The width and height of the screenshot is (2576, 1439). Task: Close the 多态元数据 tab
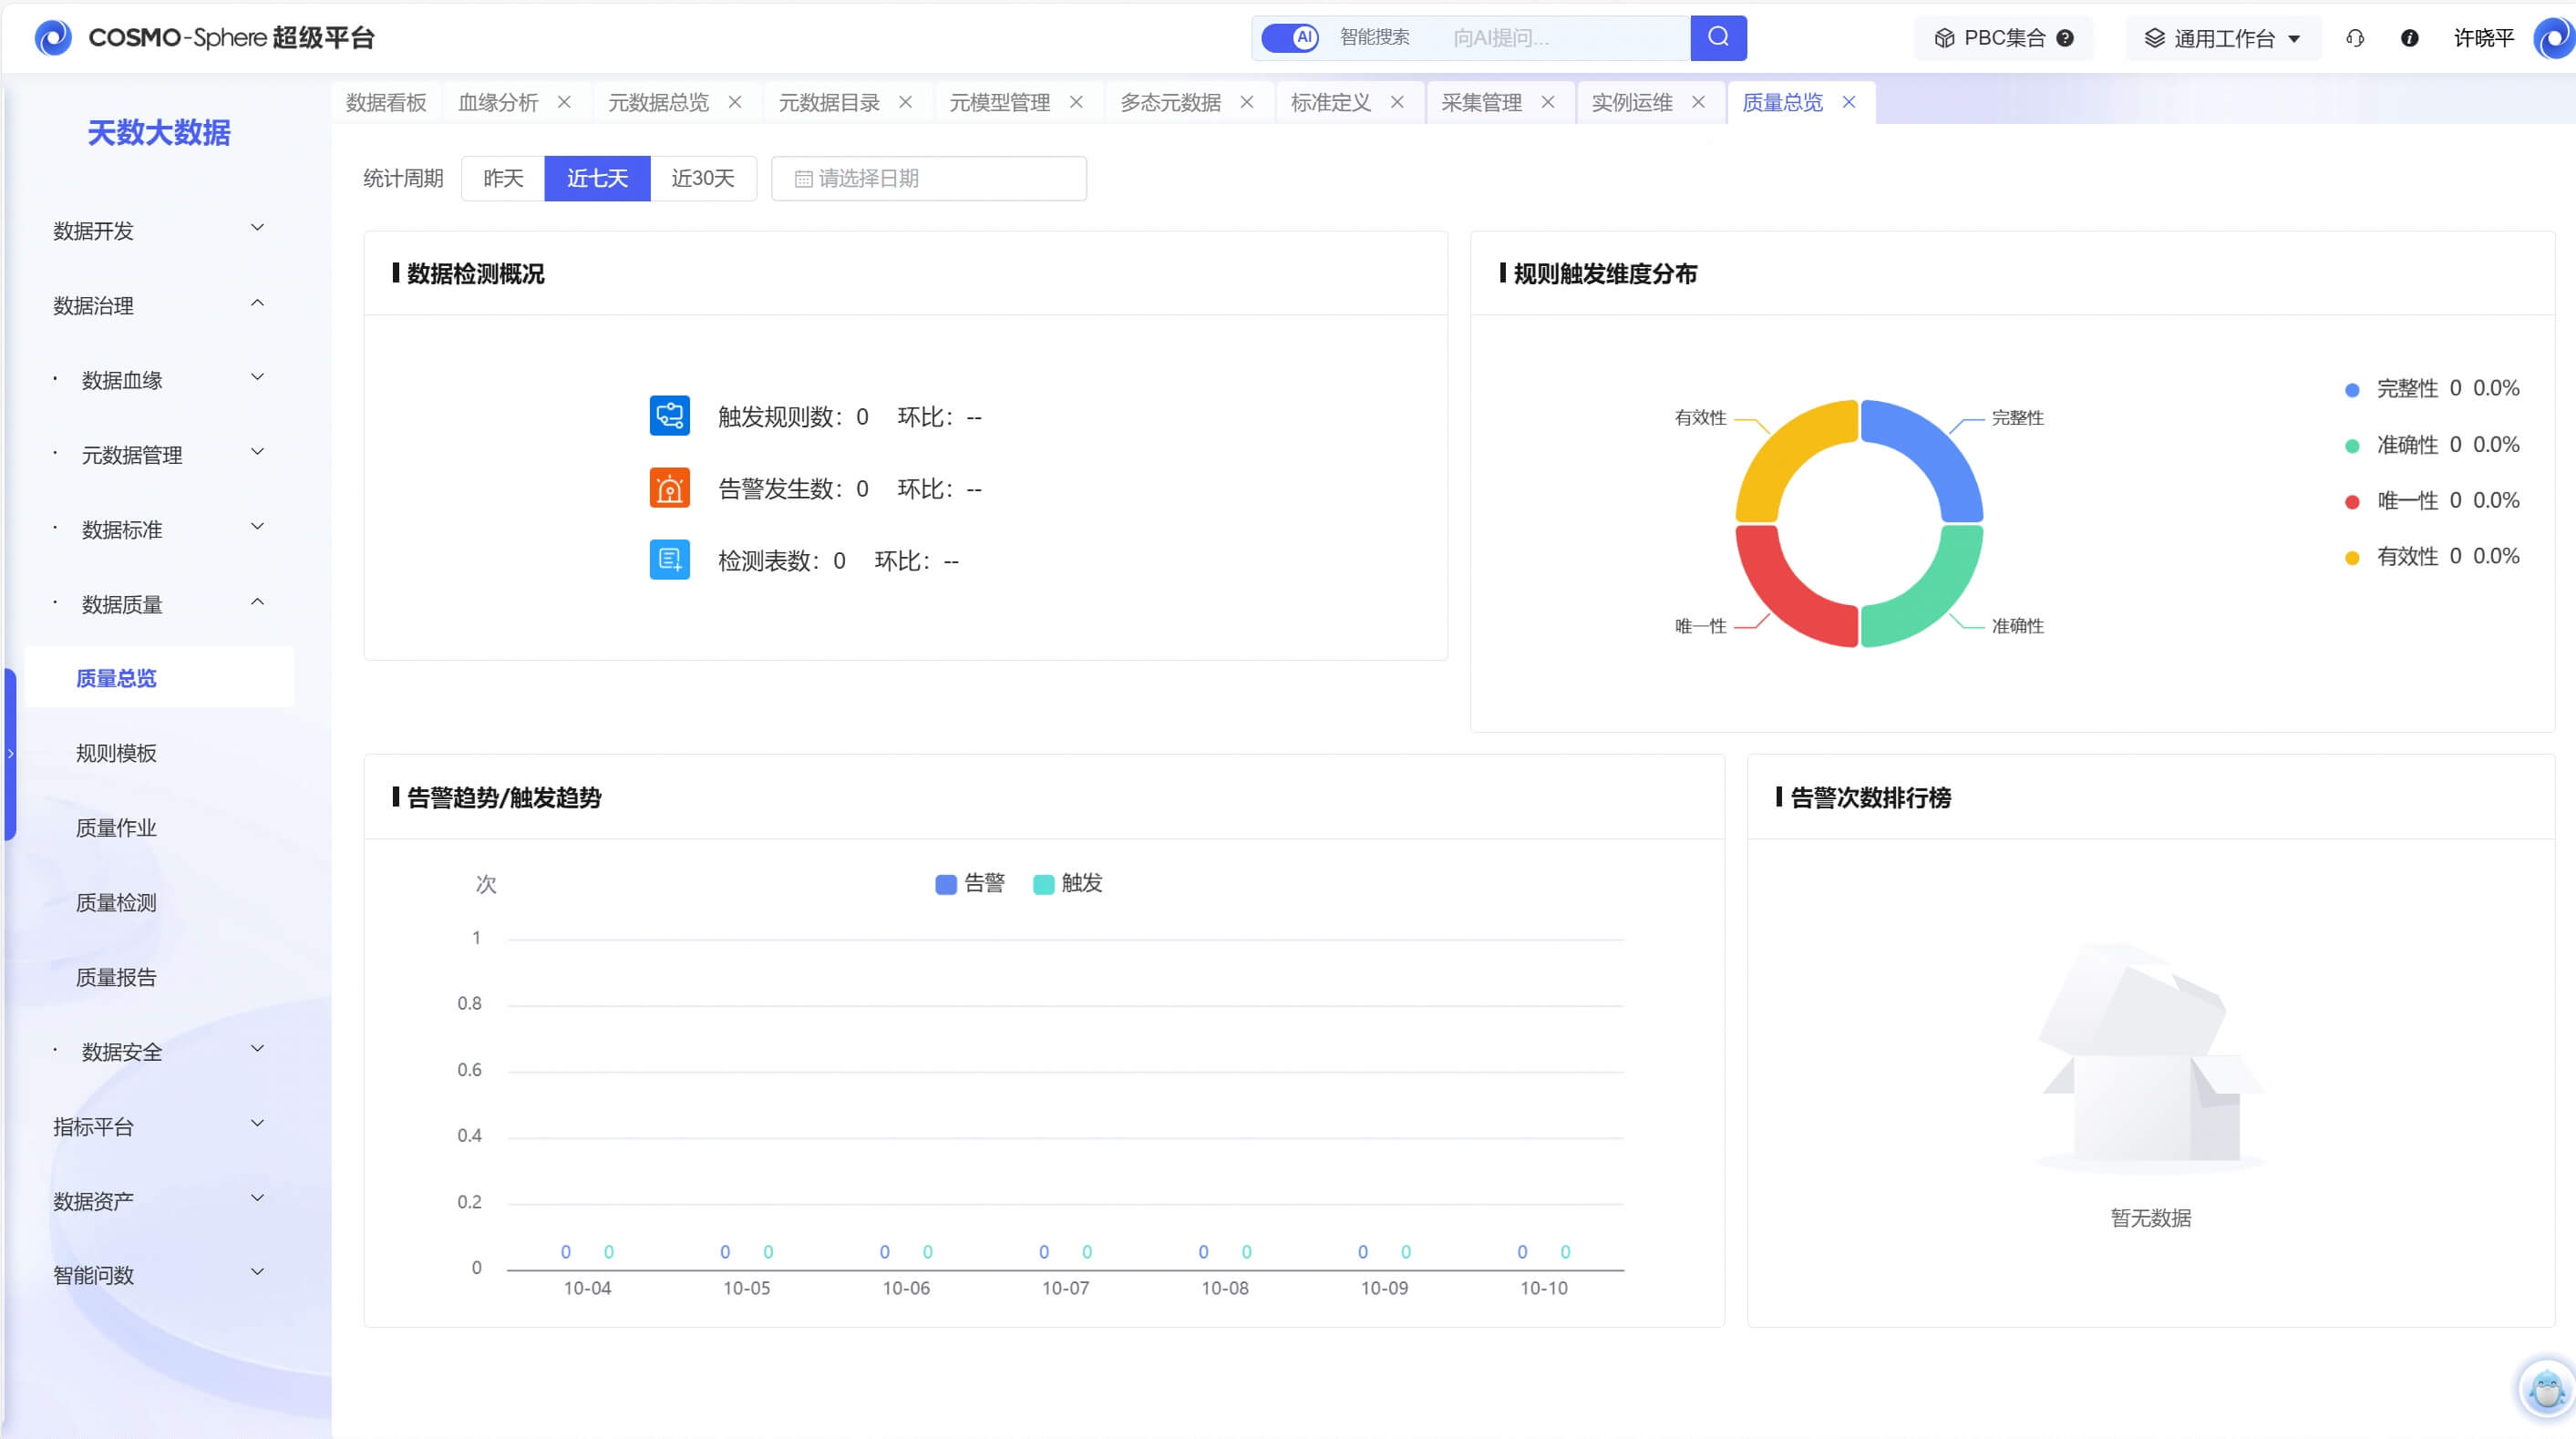[x=1247, y=102]
